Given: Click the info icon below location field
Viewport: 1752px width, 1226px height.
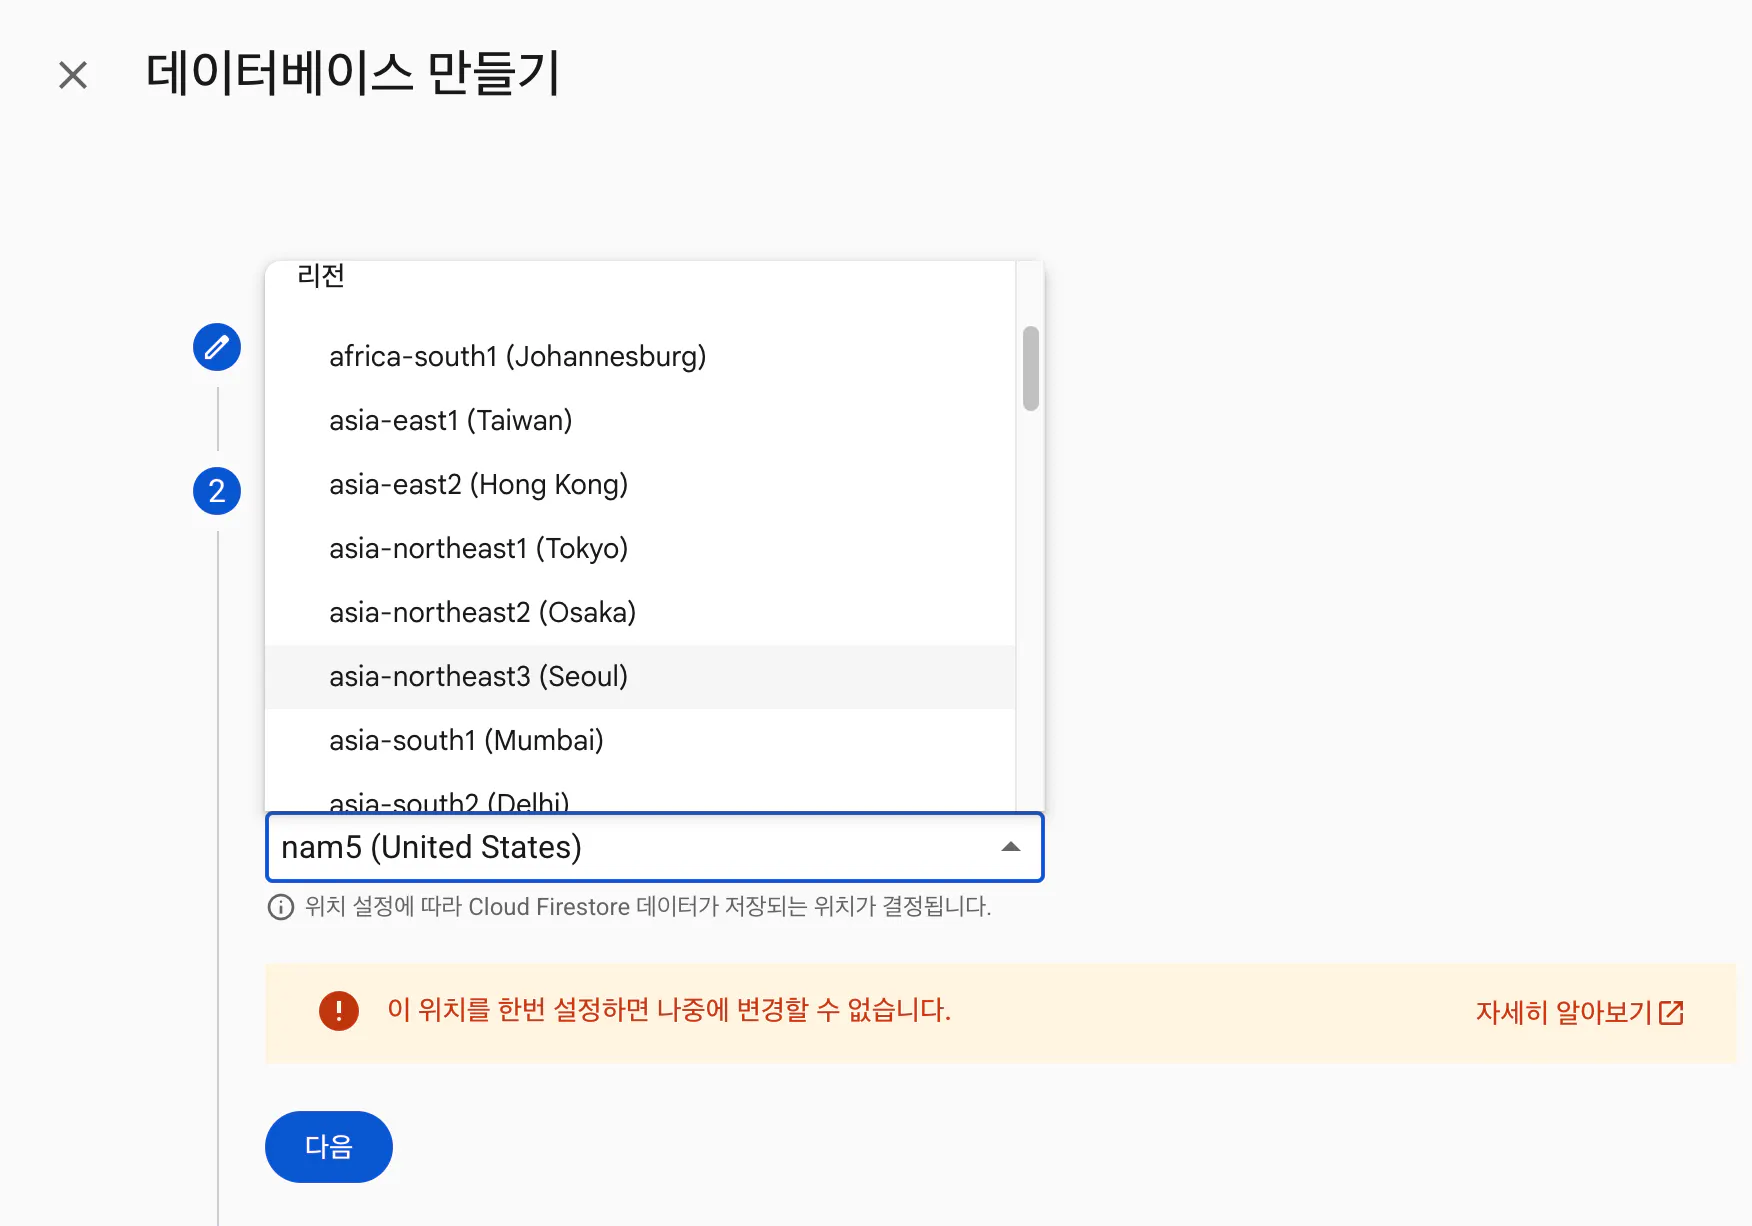Looking at the screenshot, I should point(281,907).
